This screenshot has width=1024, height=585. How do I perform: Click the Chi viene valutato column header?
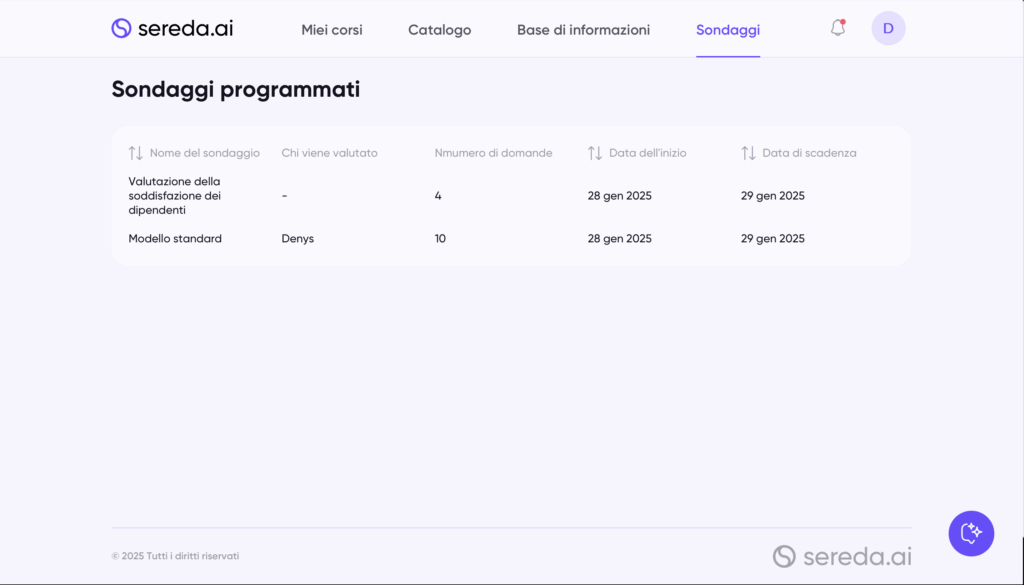point(329,153)
